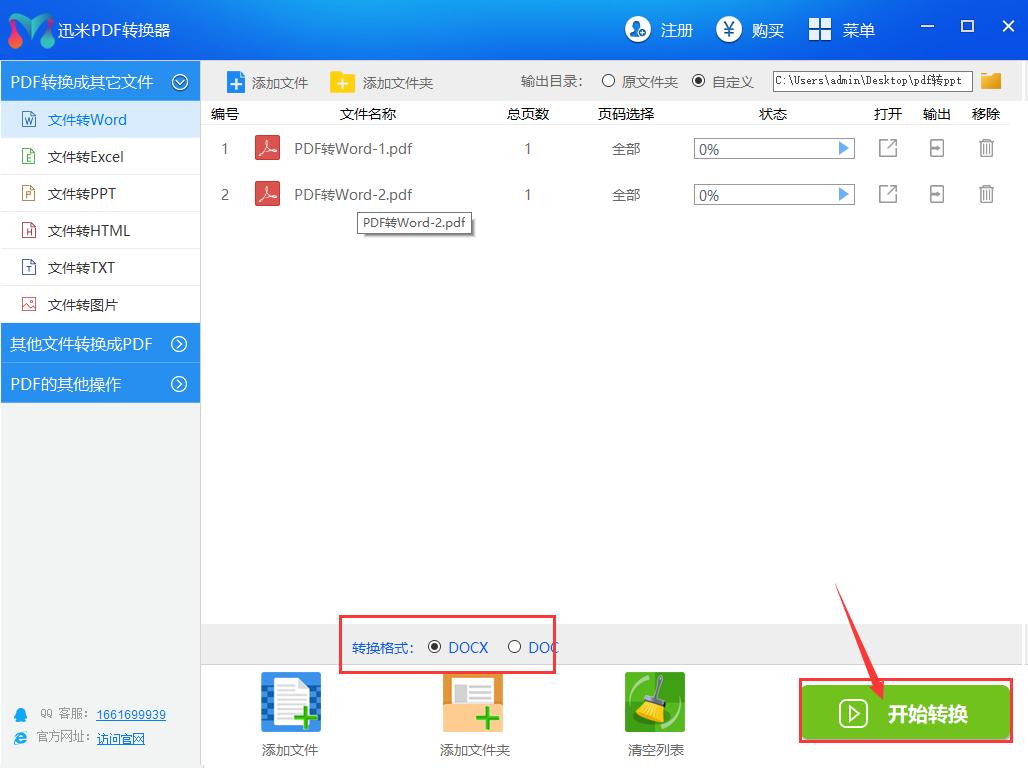1028x768 pixels.
Task: Select DOC as the conversion format
Action: pos(515,647)
